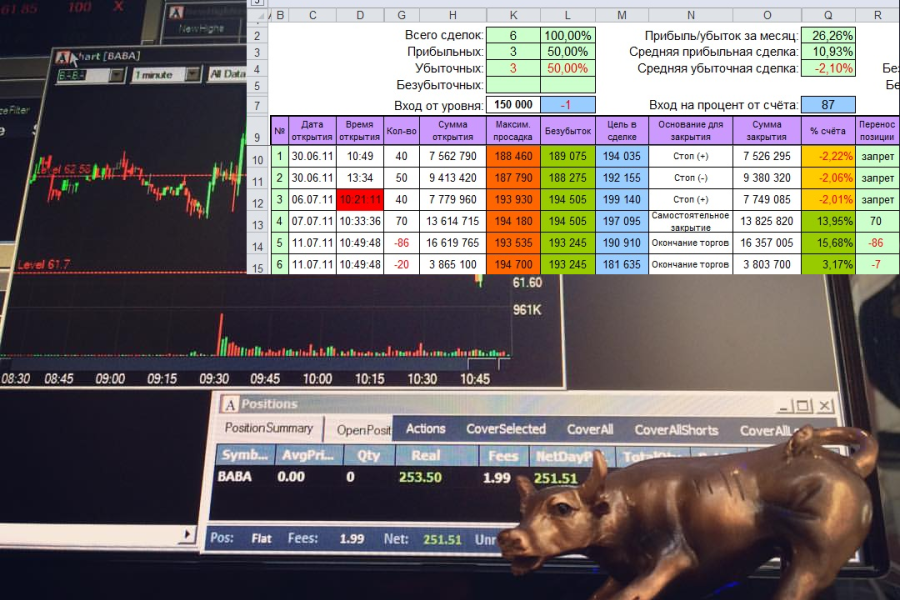Screen dimensions: 900x600
Task: Click CoverSelected in Positions toolbar
Action: (506, 429)
